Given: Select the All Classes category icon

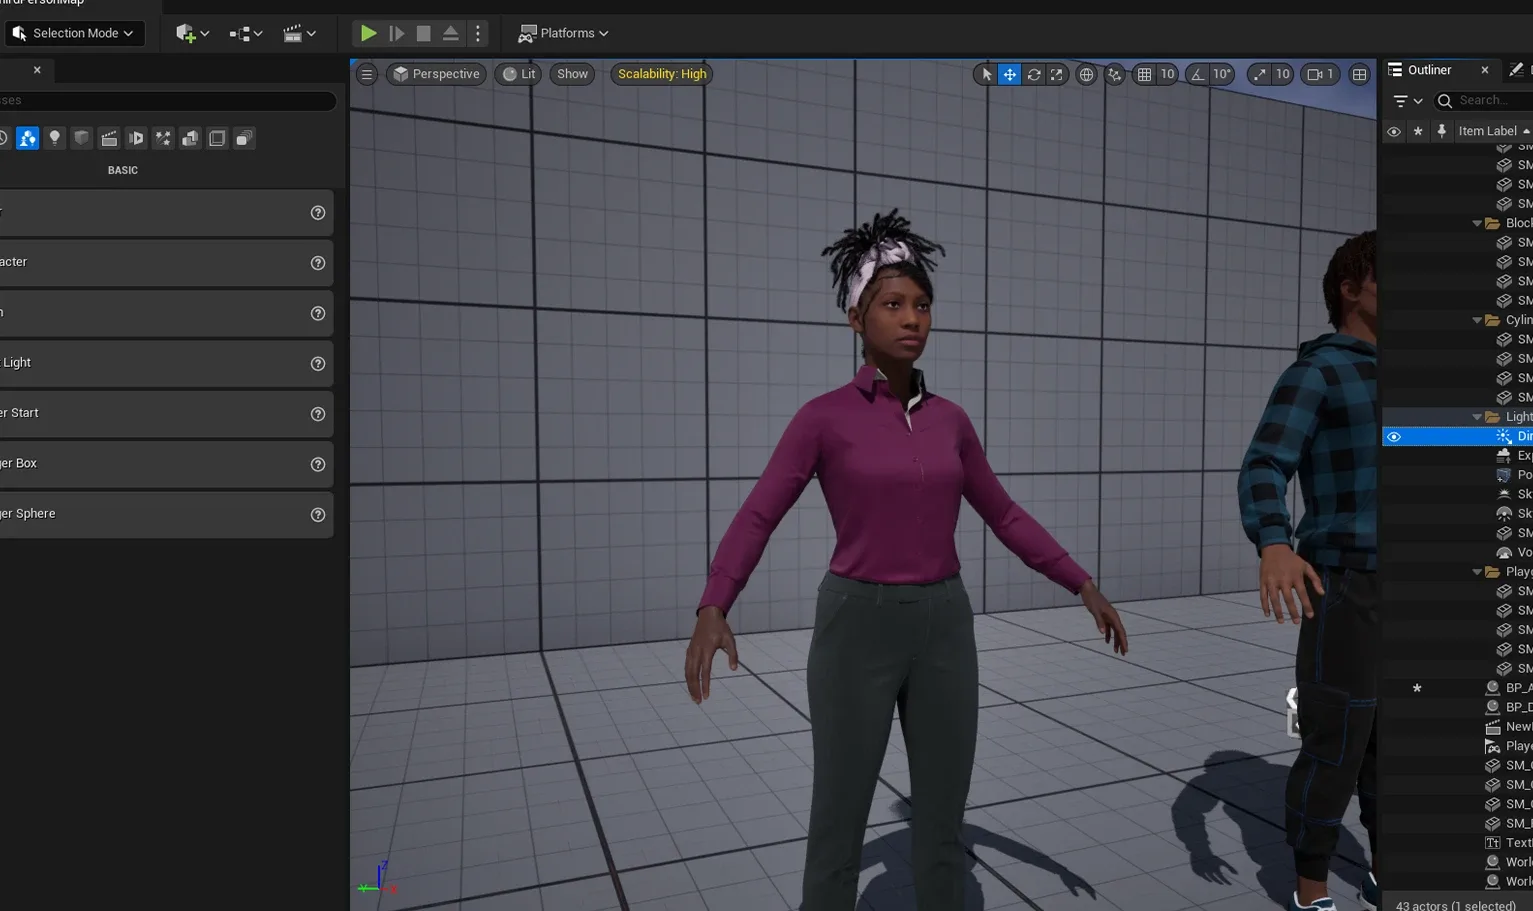Looking at the screenshot, I should click(244, 138).
